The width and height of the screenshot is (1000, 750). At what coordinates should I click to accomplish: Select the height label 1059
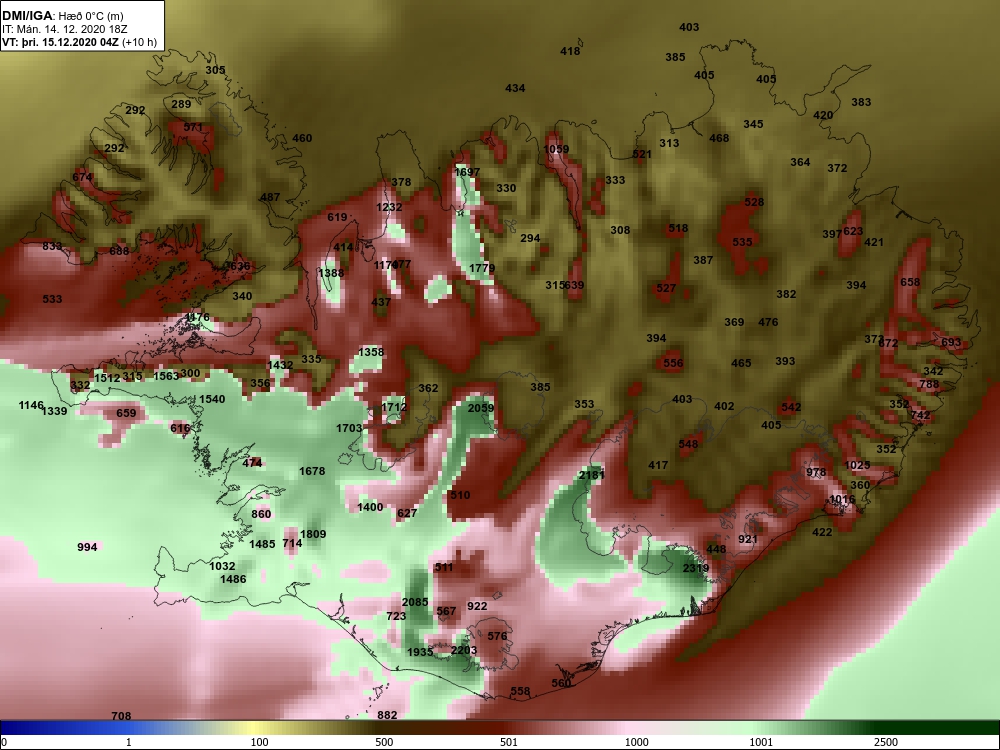coord(556,149)
